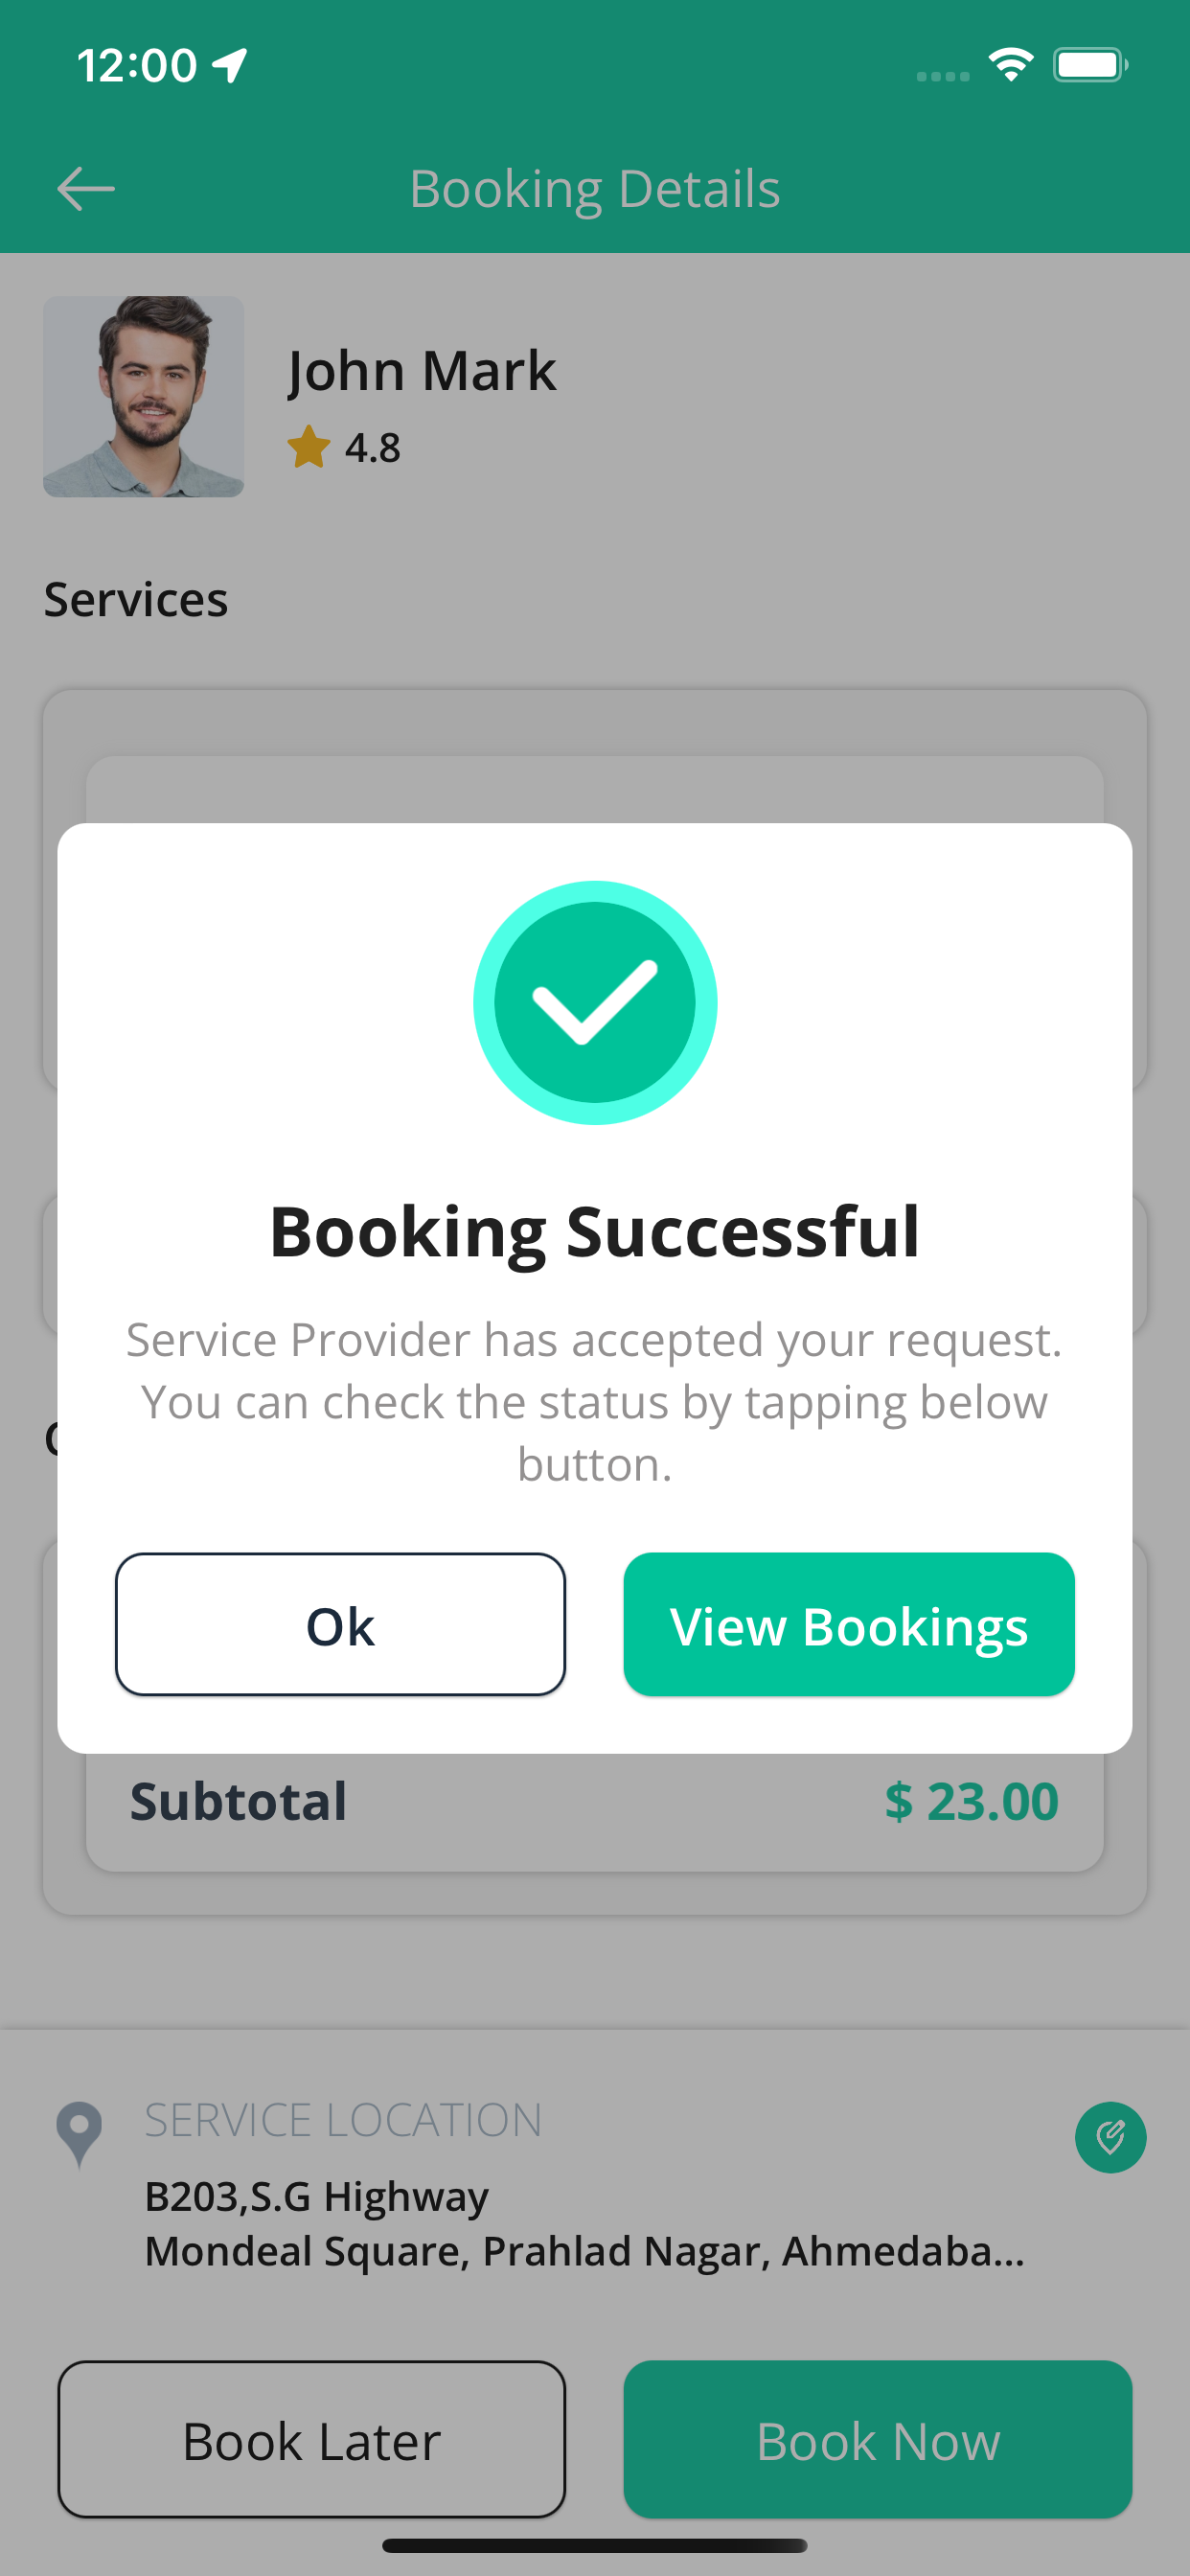Tap the back arrow icon
Screen dimensions: 1190x2576
click(86, 189)
